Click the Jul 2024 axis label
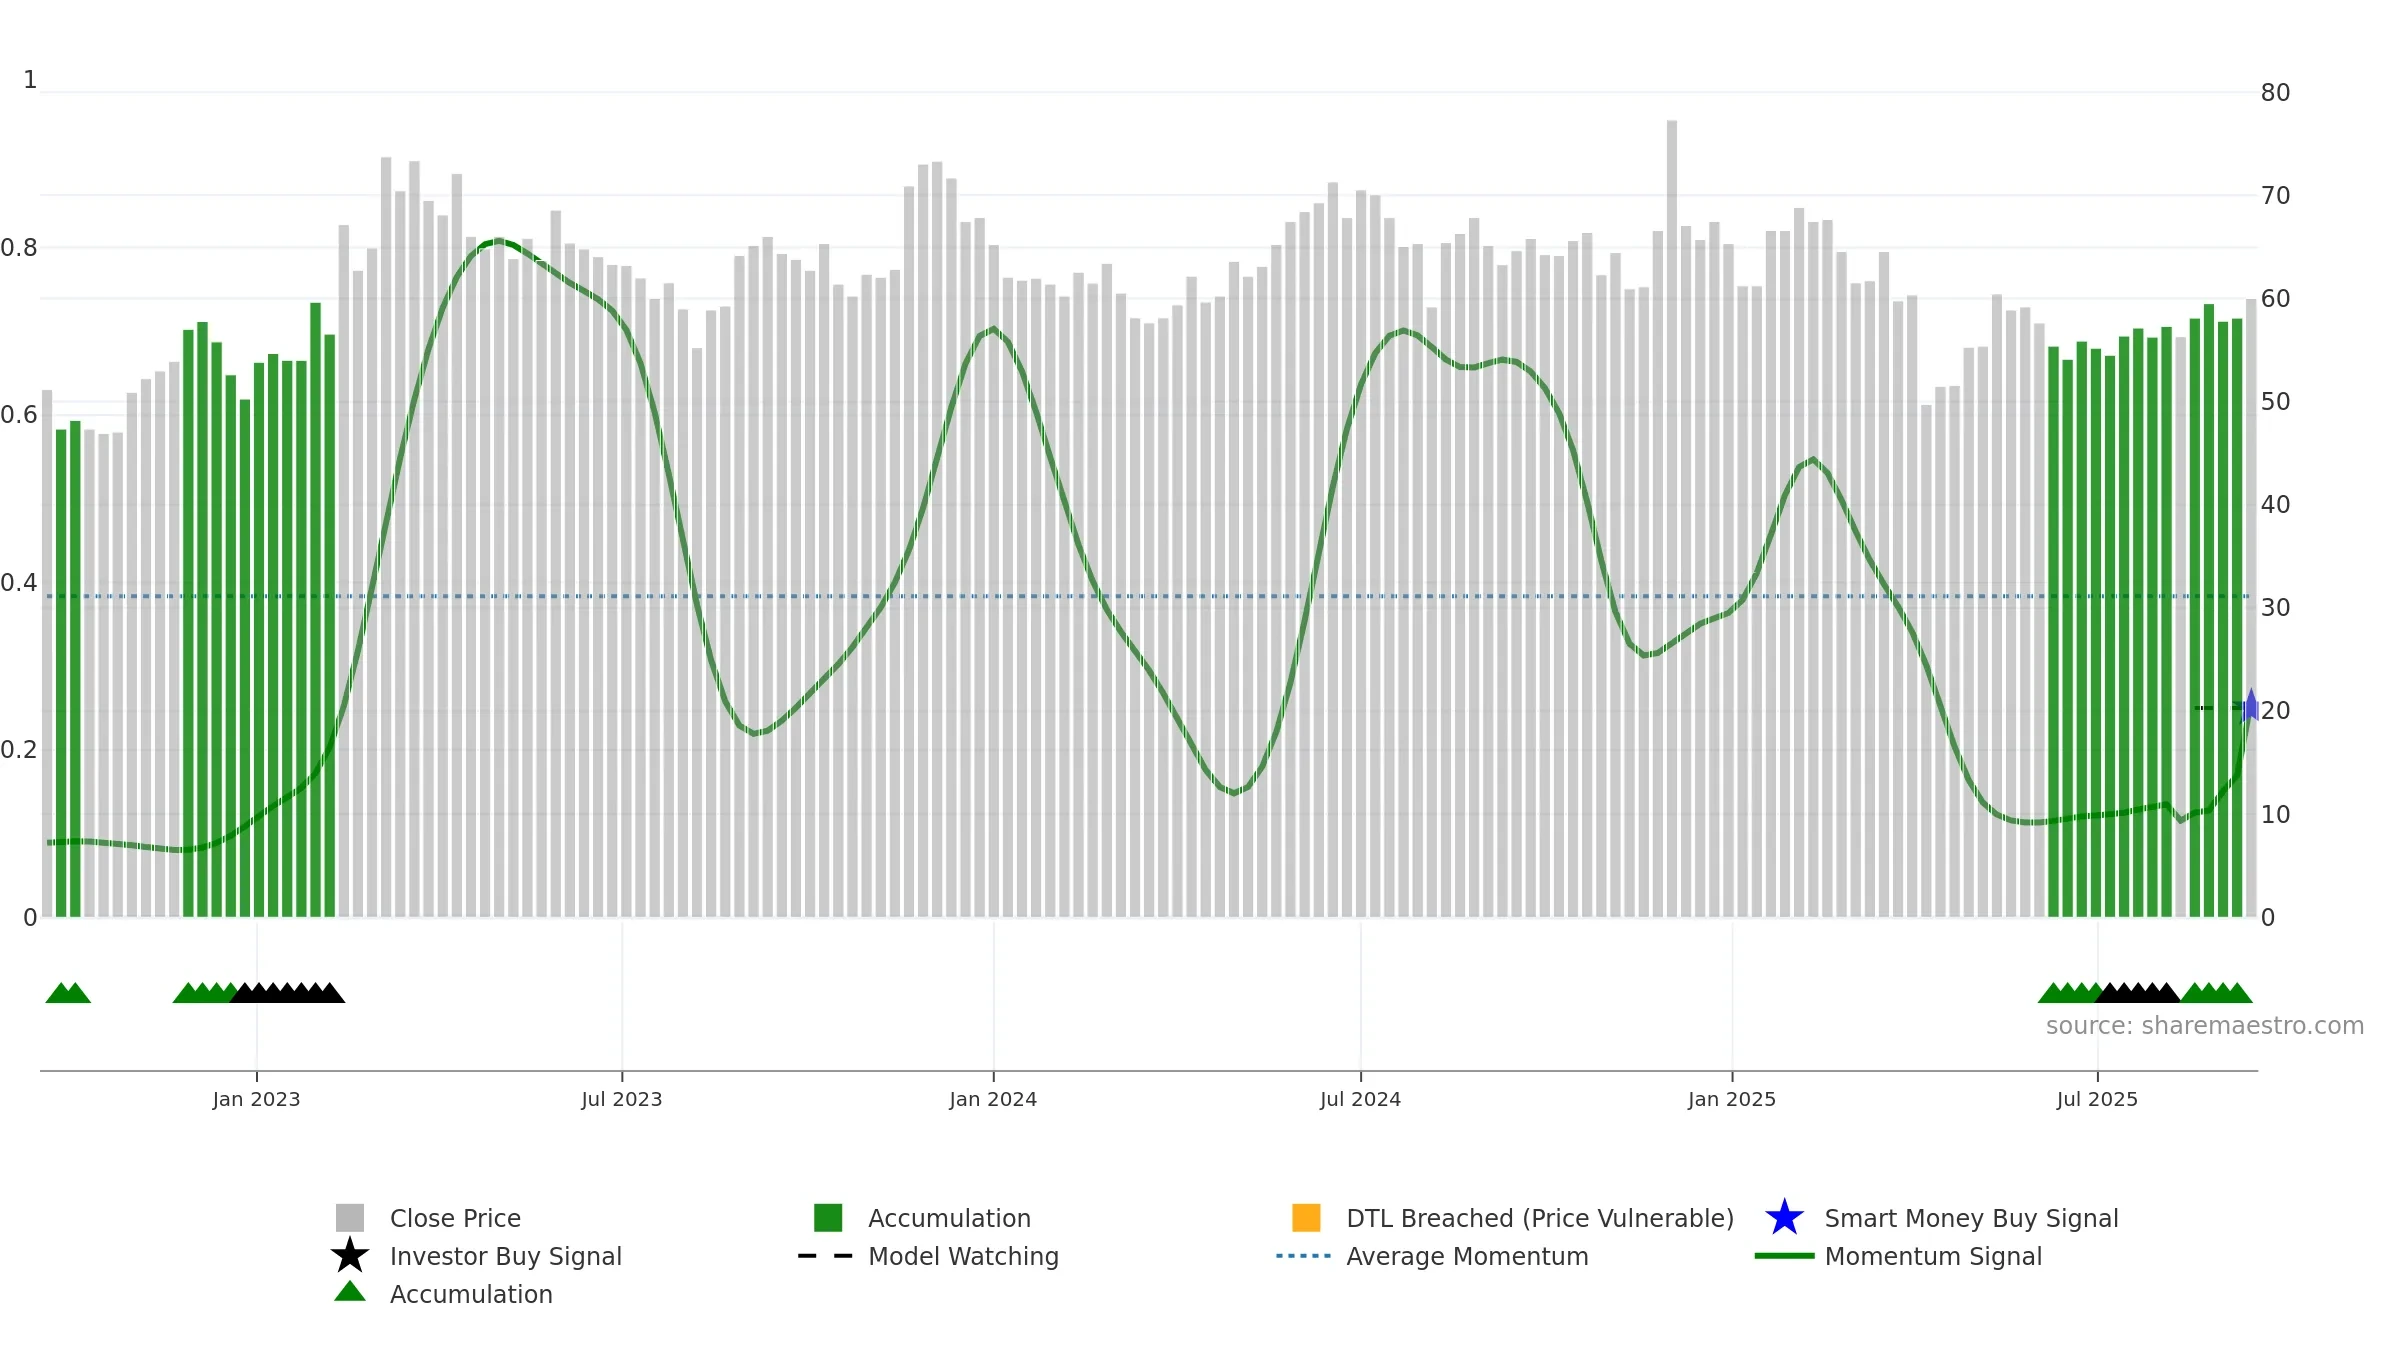The height and width of the screenshot is (1350, 2400). [x=1360, y=1099]
